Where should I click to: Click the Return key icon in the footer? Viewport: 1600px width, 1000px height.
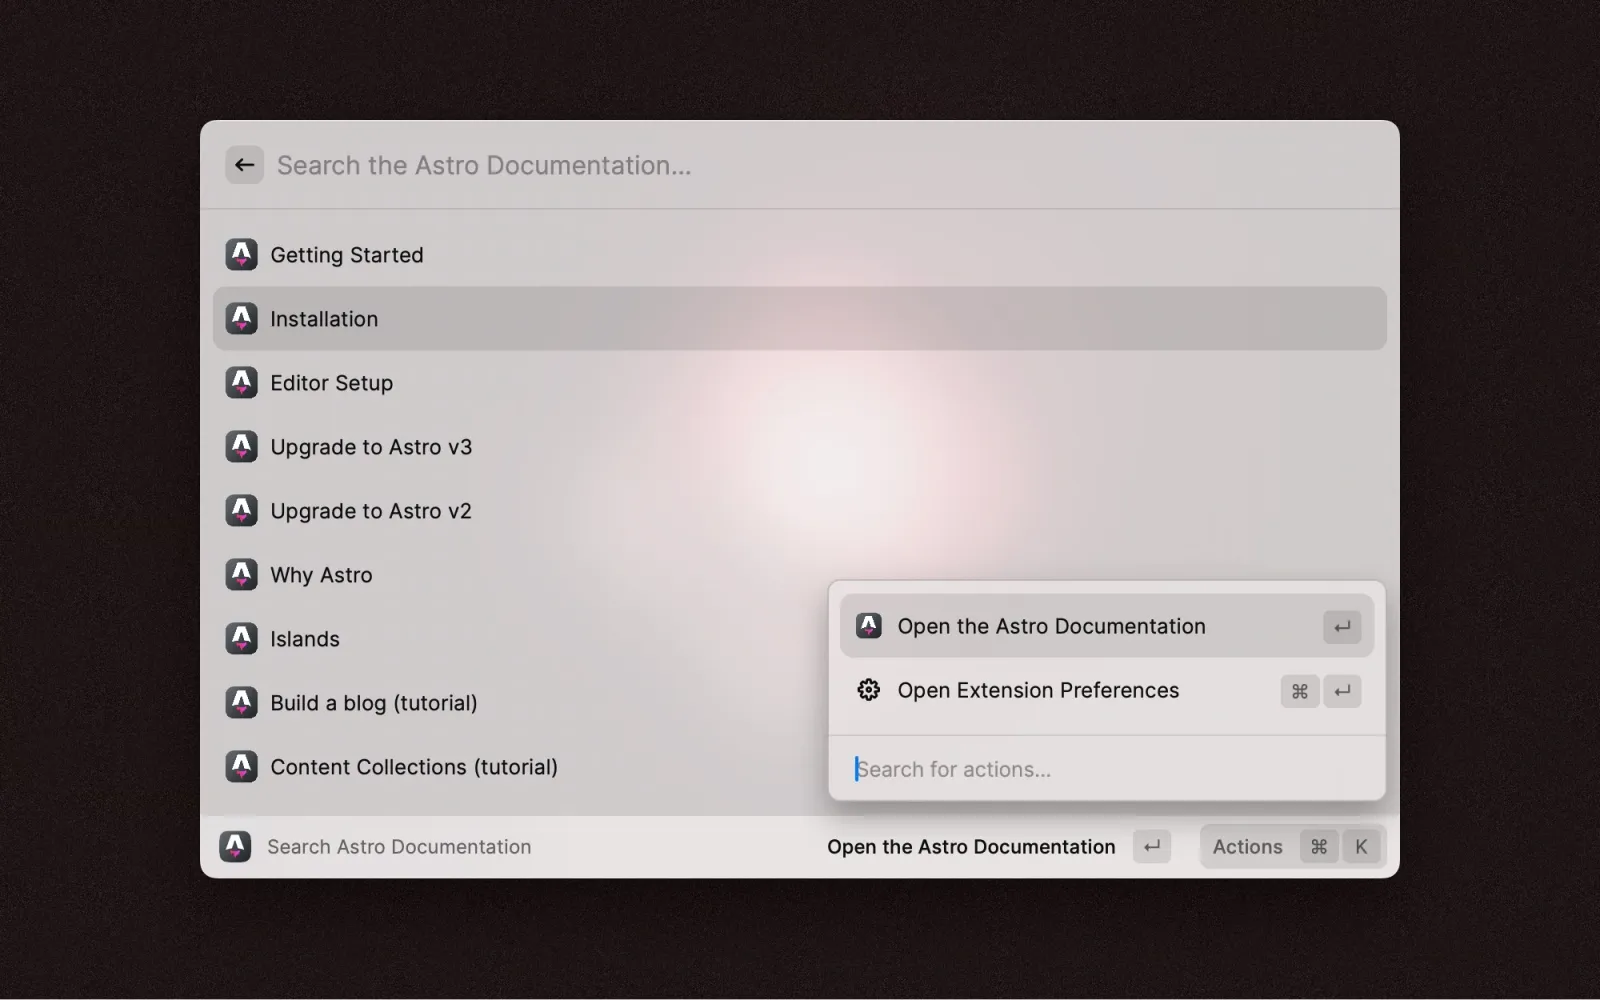pos(1151,847)
